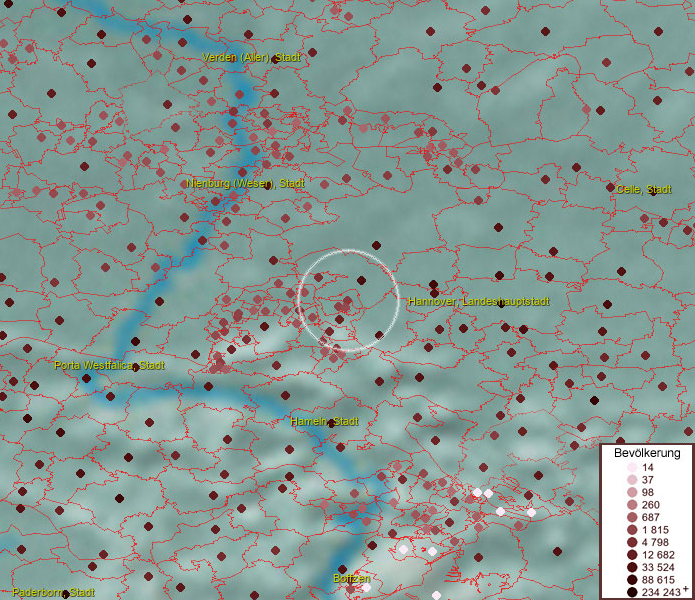Click the legend value 687
The image size is (695, 600).
point(651,517)
